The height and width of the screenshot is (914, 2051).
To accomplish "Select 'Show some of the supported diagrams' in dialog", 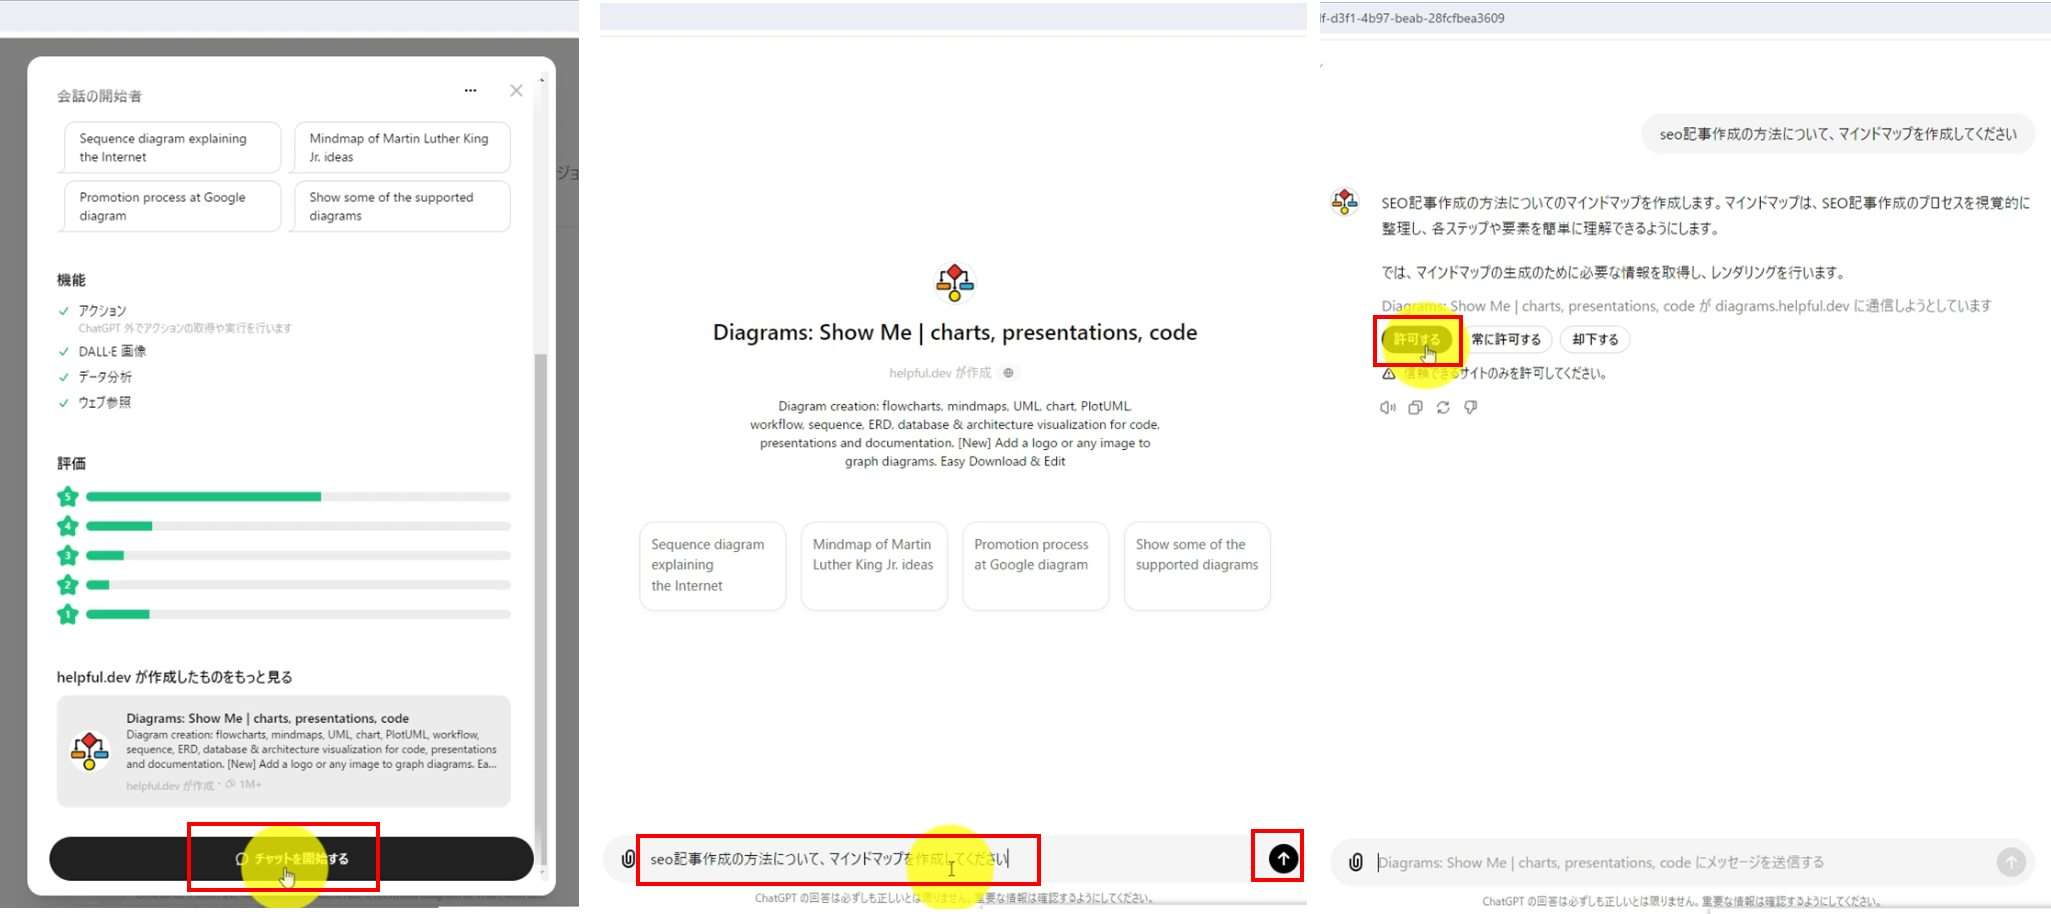I will [x=402, y=206].
